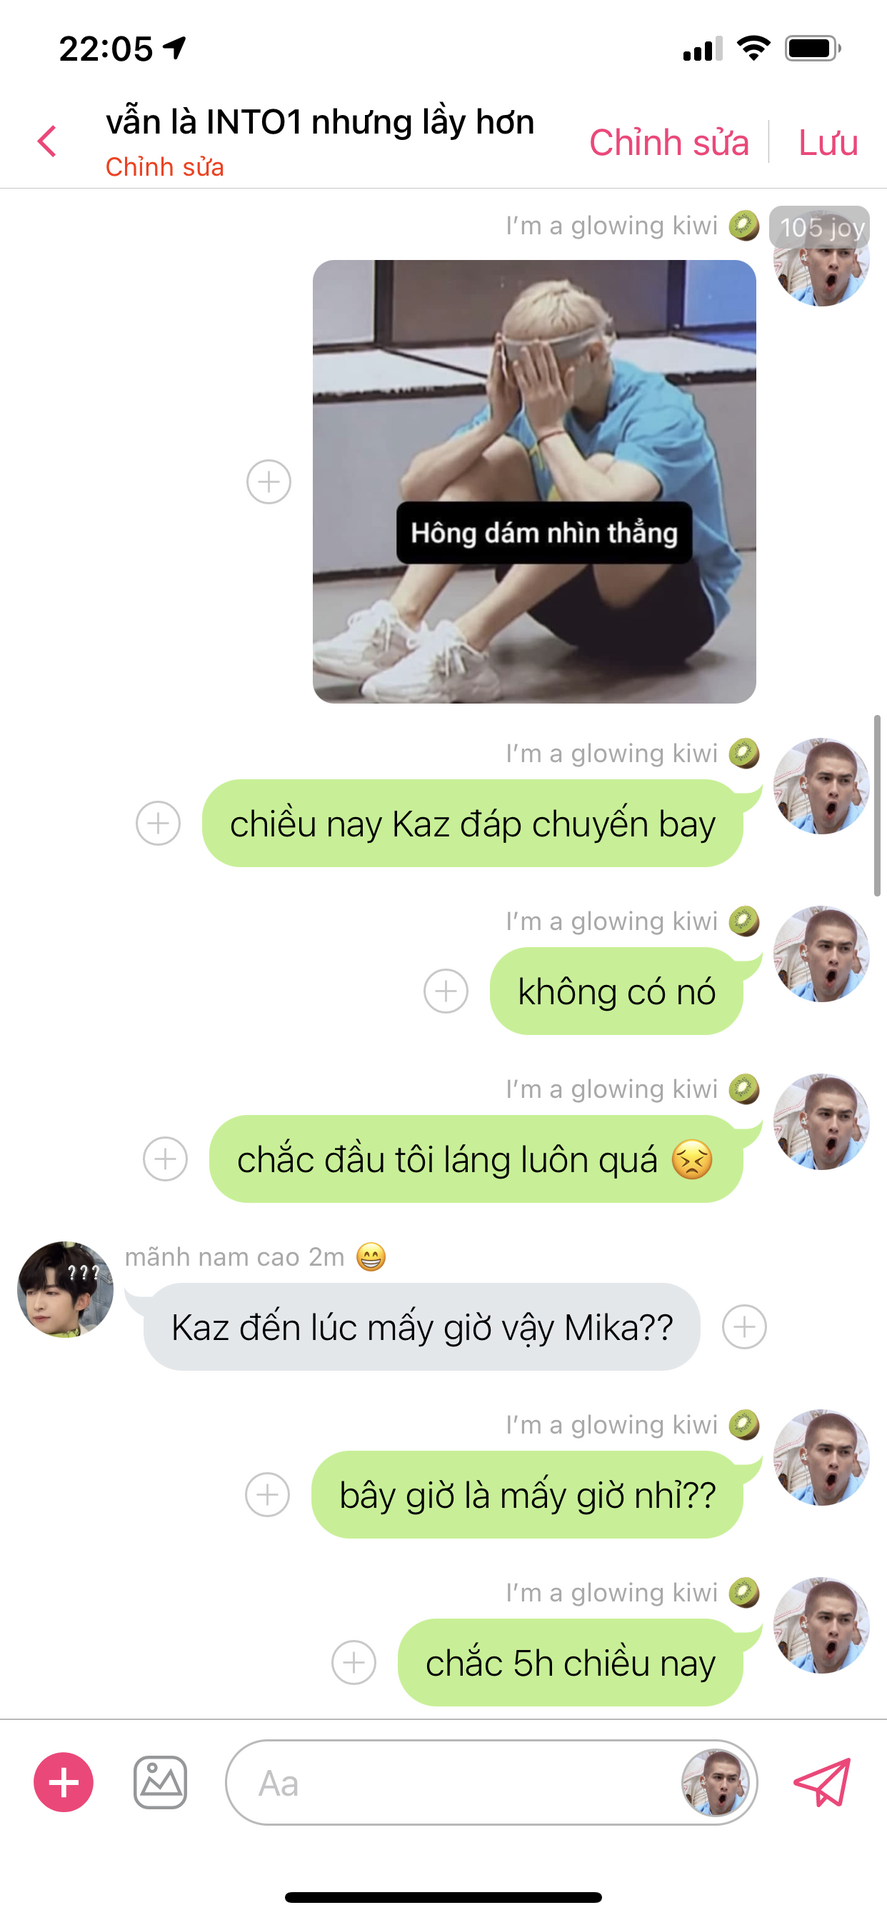
Task: Tap the chat title "vẫn là INTO1 nhưng lầy hơn"
Action: (x=320, y=122)
